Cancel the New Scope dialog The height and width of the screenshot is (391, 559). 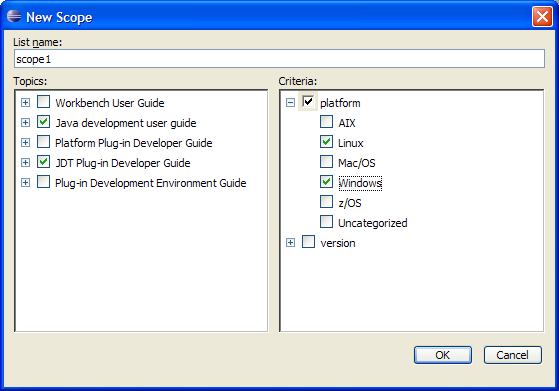513,355
